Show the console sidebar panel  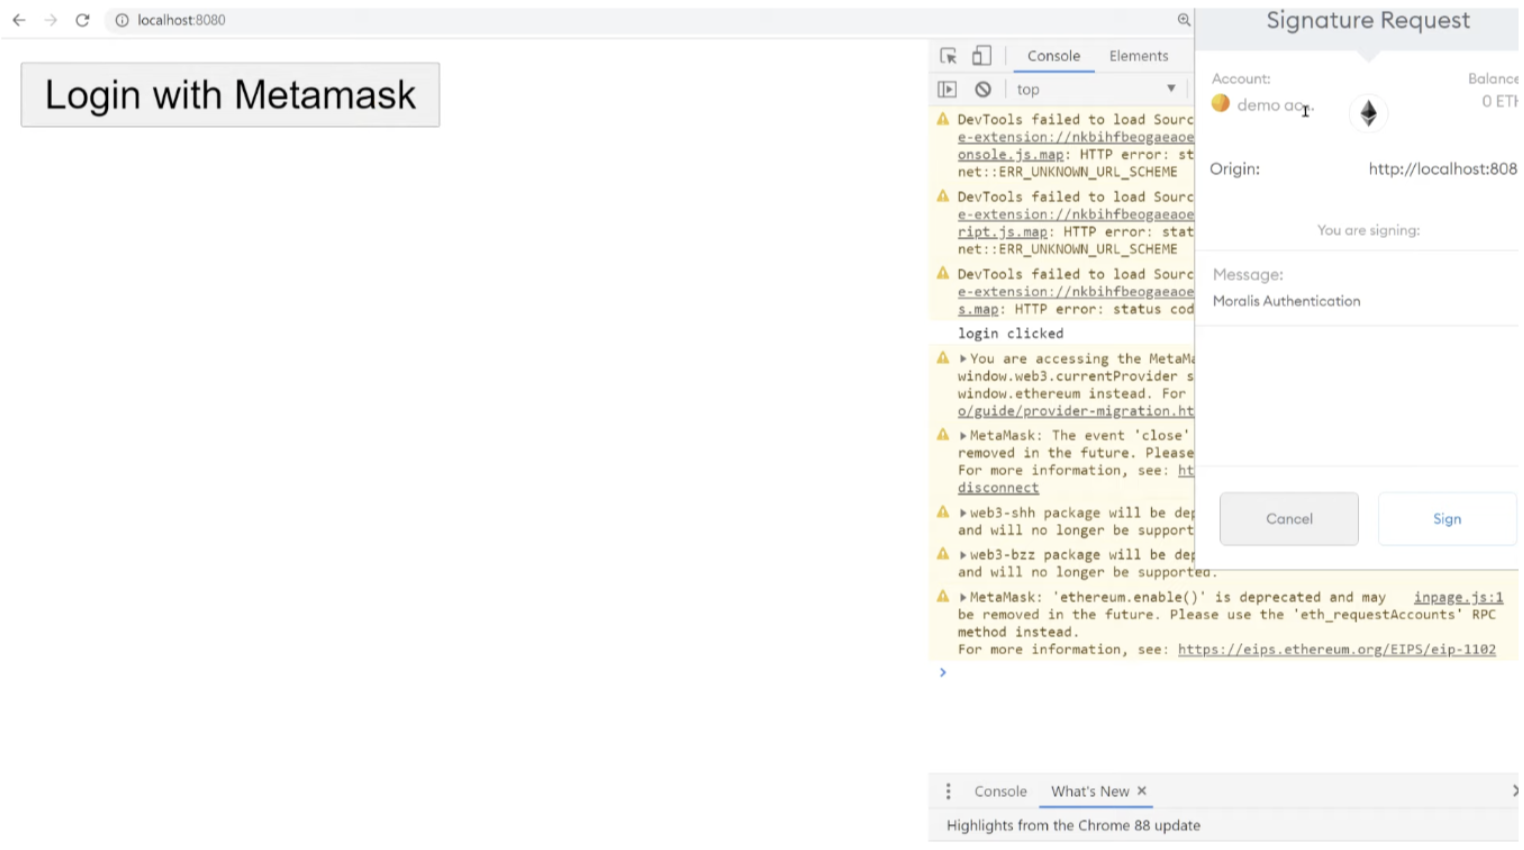[947, 88]
